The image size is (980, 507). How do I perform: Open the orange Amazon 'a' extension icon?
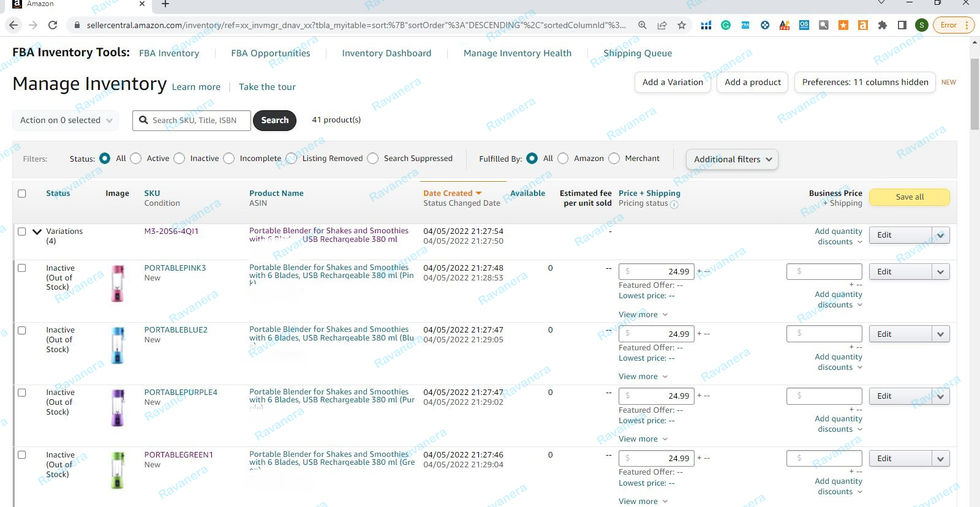pyautogui.click(x=862, y=26)
